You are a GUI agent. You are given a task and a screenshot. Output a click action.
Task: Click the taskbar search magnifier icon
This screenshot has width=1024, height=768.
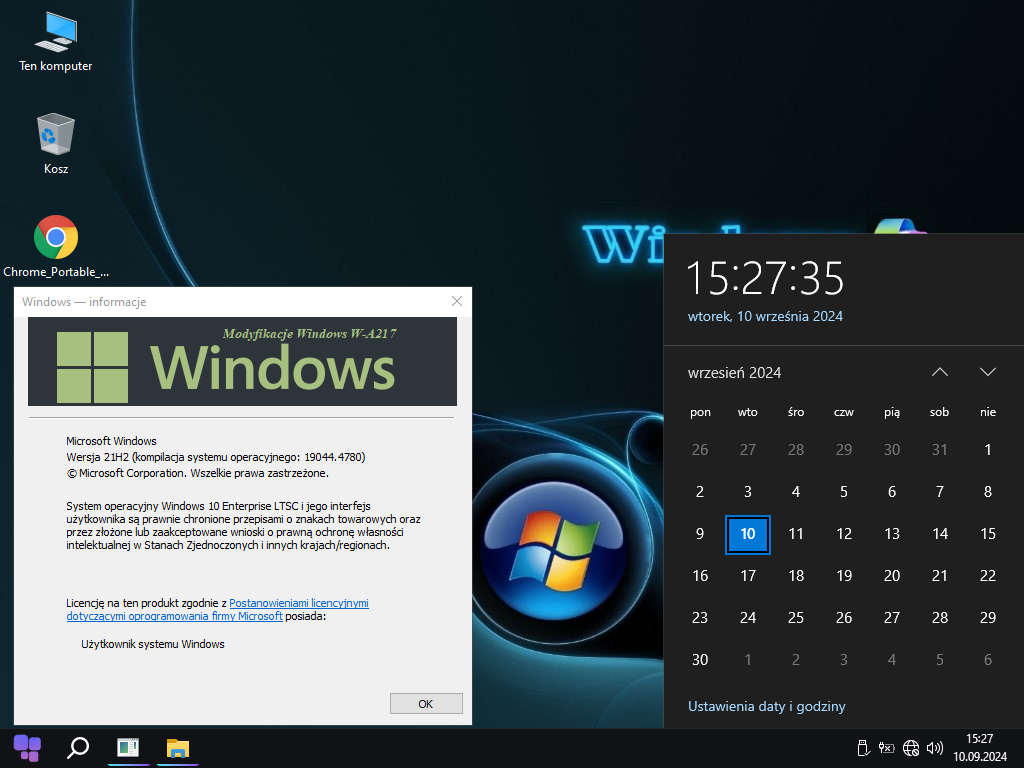point(77,747)
